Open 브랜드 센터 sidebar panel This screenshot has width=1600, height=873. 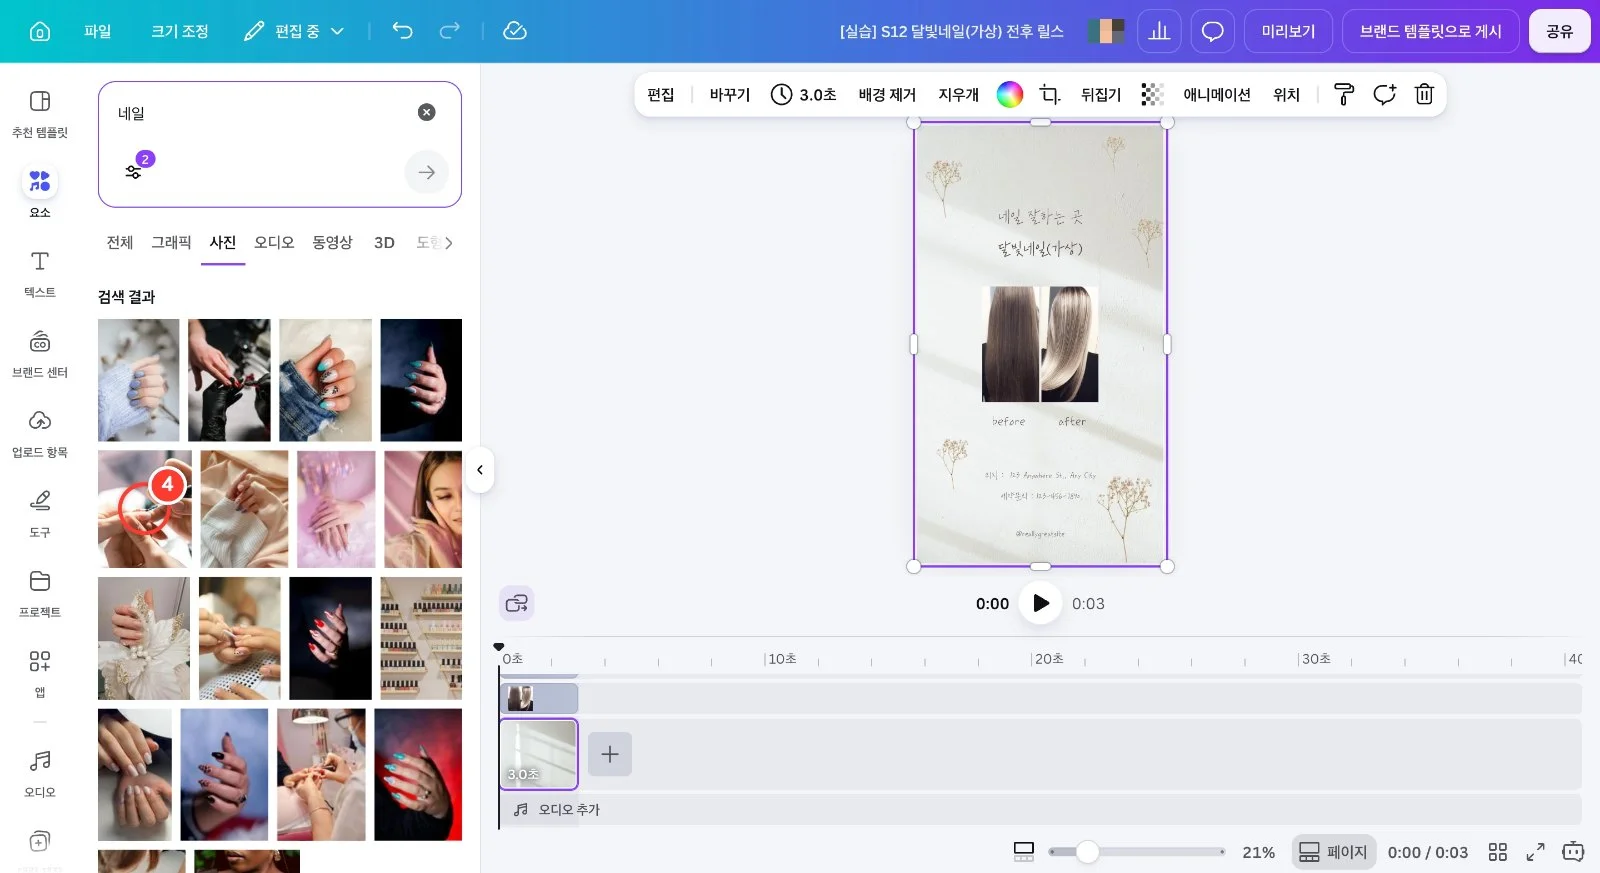point(40,353)
